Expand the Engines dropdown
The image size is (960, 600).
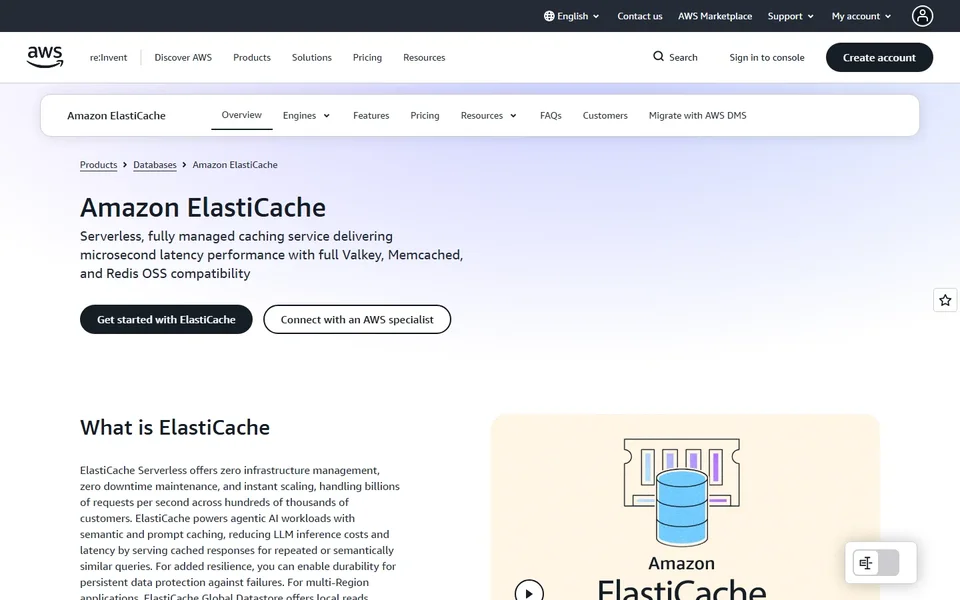tap(306, 115)
